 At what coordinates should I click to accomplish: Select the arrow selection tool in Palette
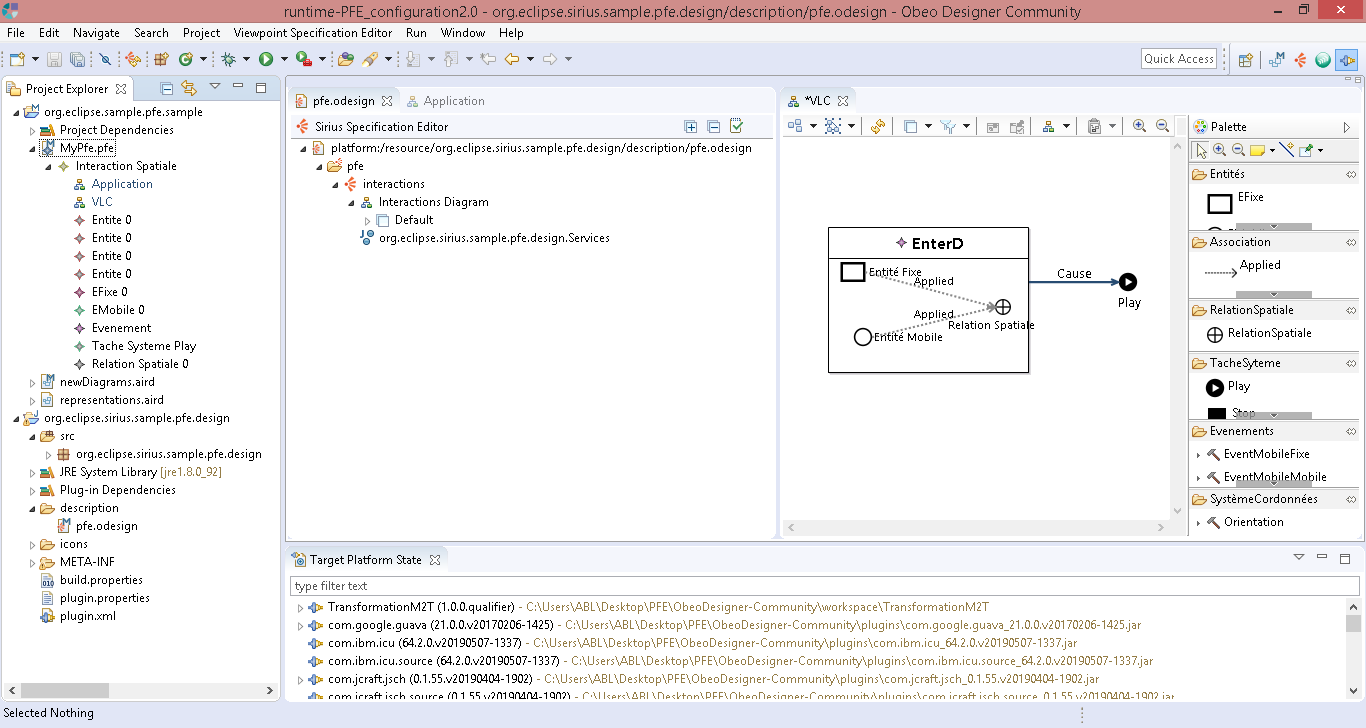pos(1201,150)
